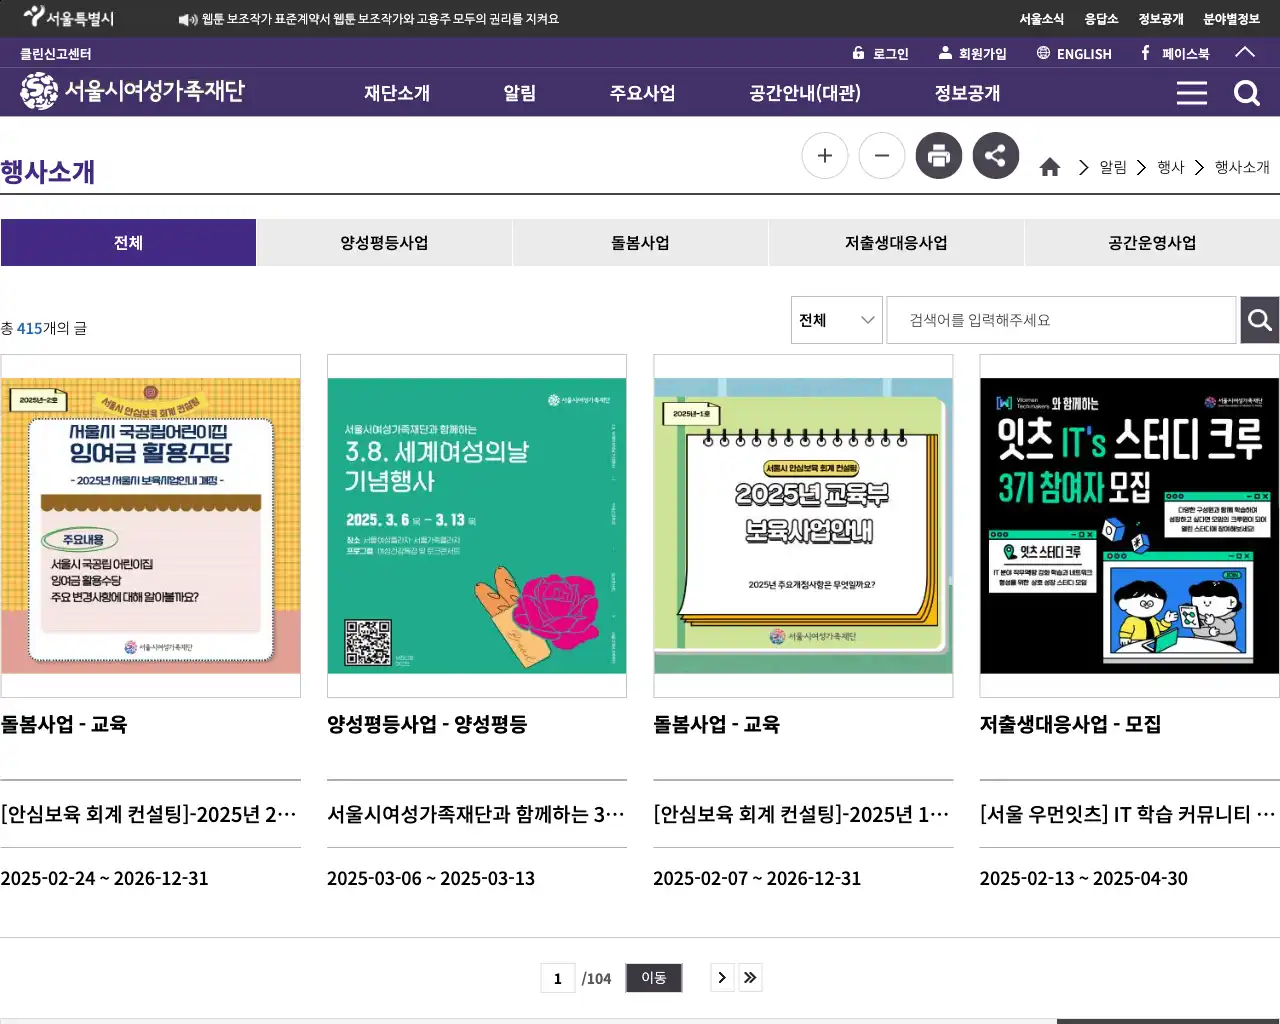Click the print icon on the page toolbar

click(x=938, y=155)
